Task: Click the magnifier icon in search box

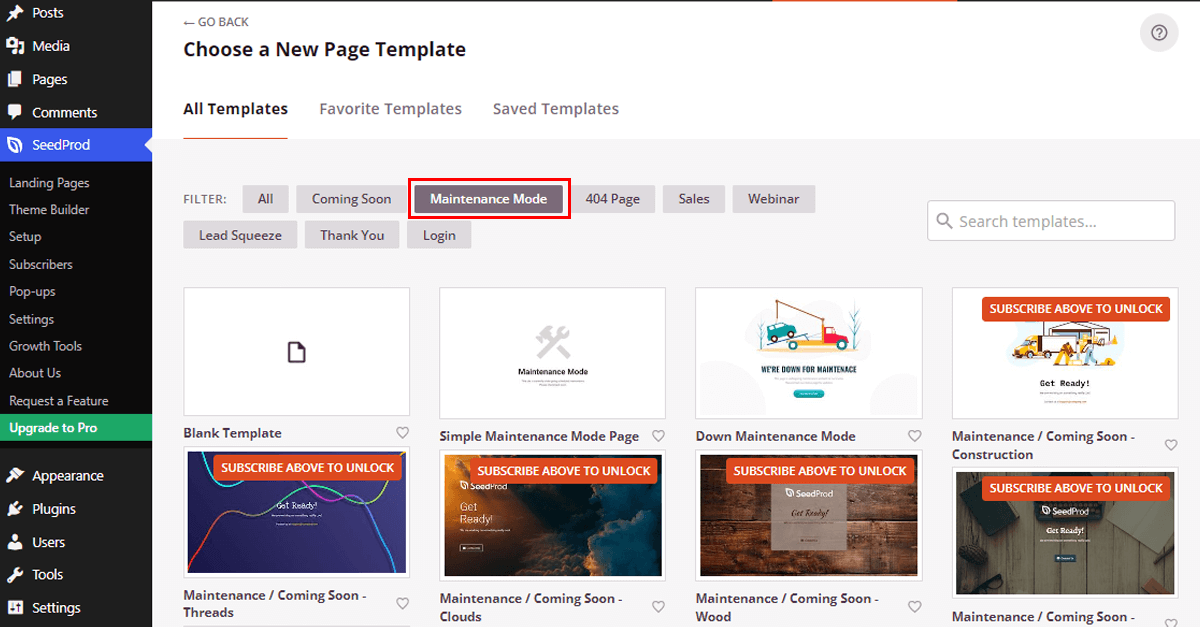Action: [945, 221]
